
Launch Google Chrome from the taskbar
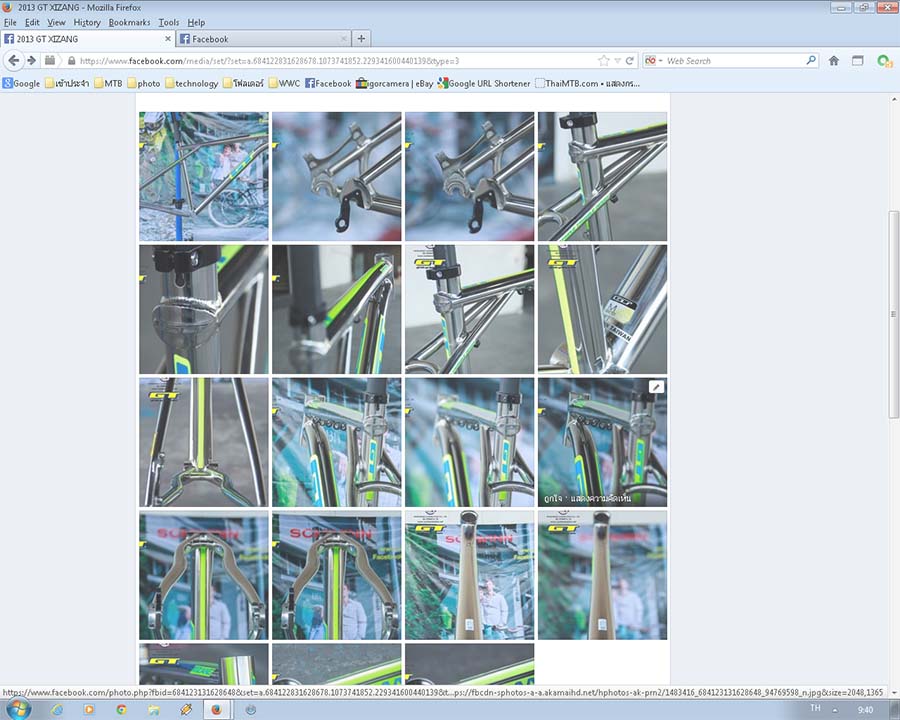pos(121,710)
